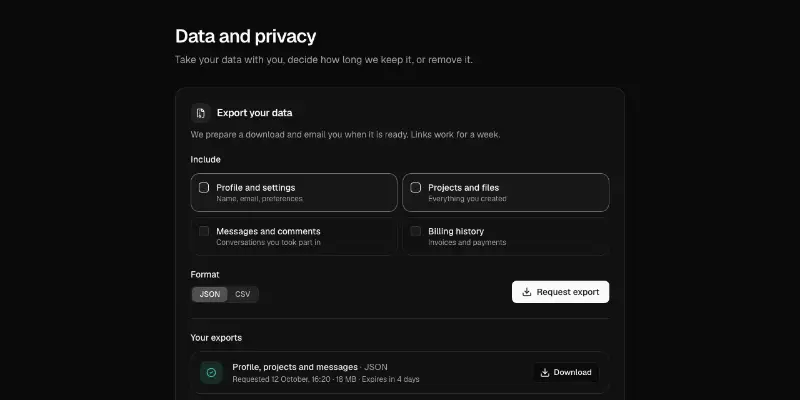Click the "Export your data" section title
Image resolution: width=800 pixels, height=400 pixels.
click(x=255, y=113)
